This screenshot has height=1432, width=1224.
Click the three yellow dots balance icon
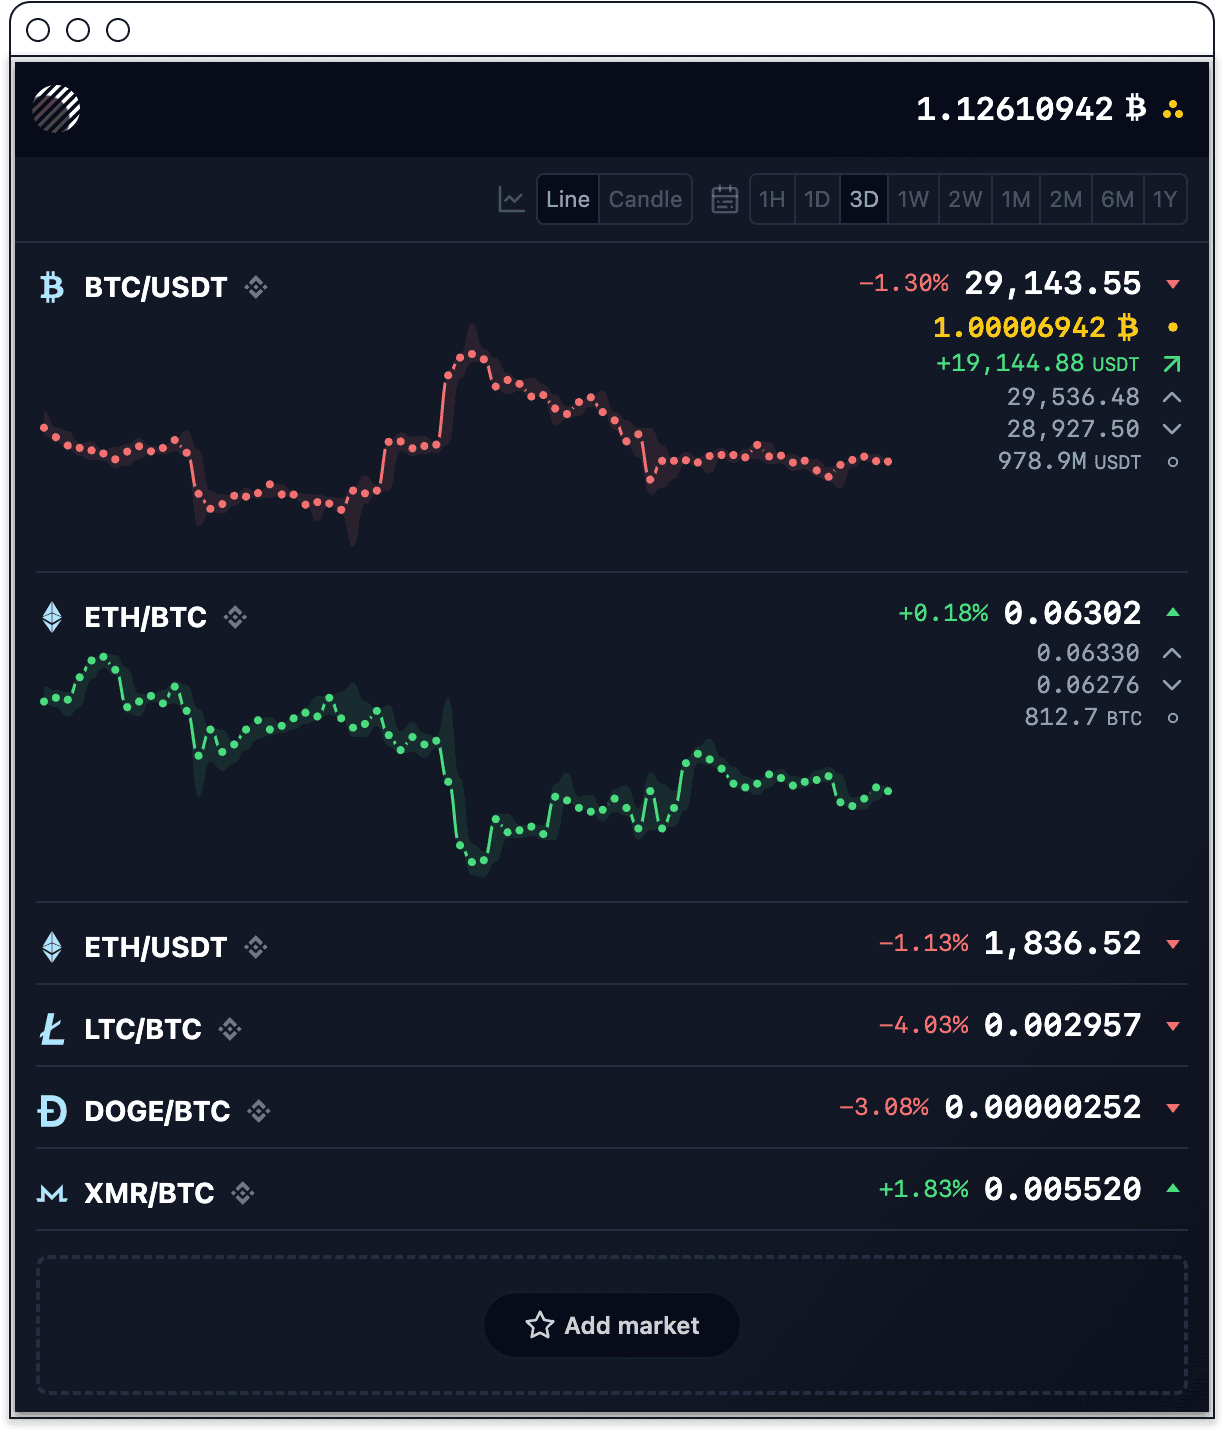point(1173,109)
